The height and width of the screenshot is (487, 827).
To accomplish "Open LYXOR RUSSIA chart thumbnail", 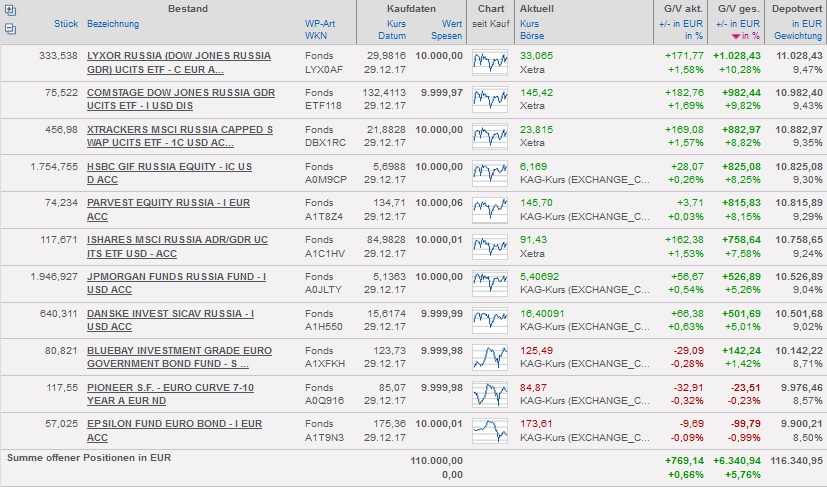I will pos(490,63).
